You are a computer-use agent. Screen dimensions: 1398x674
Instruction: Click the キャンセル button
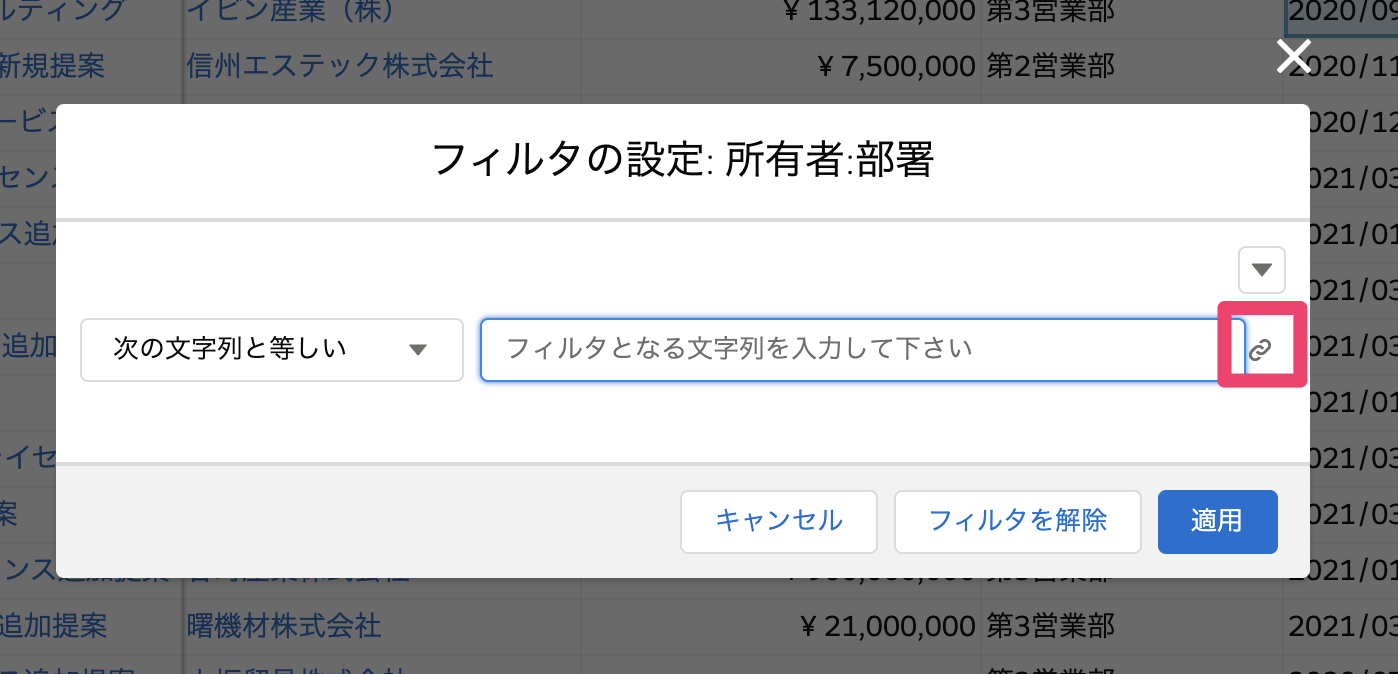(x=779, y=521)
